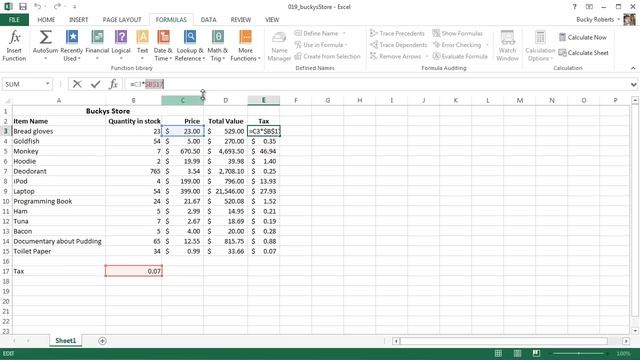Click inside the formula bar input
Screen dimensions: 640x360
(x=376, y=84)
